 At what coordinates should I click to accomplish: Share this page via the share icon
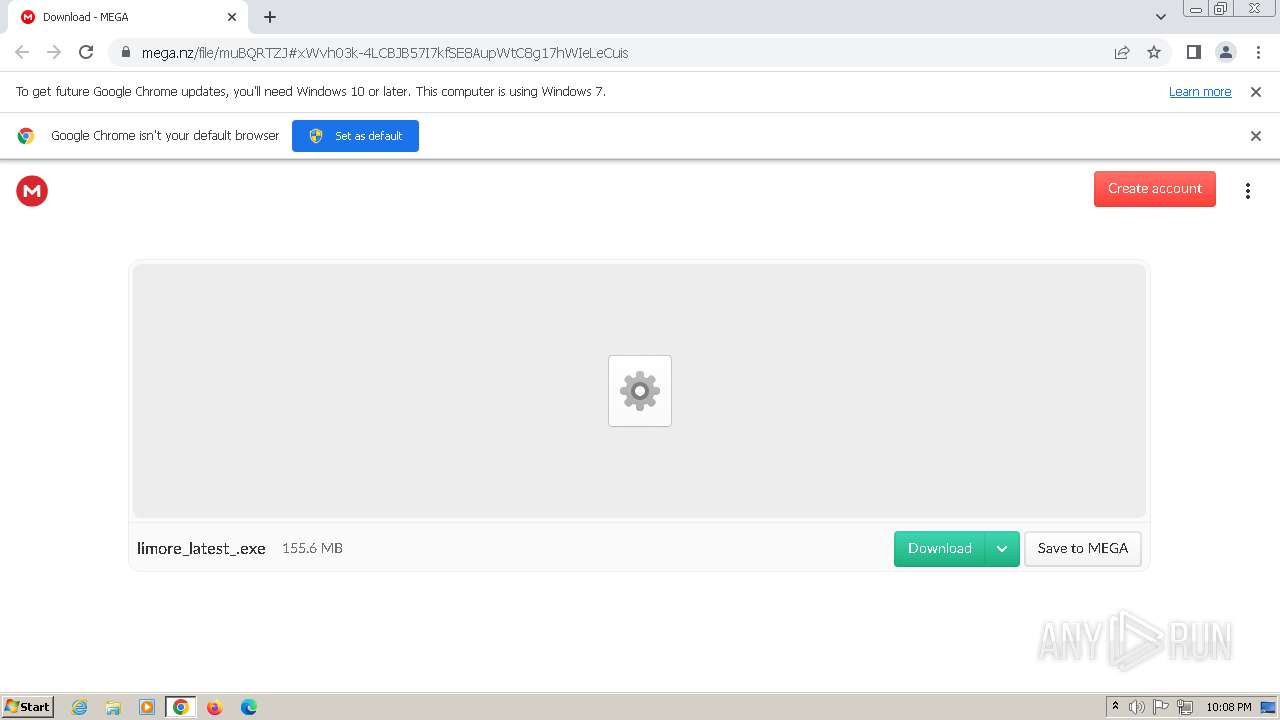coord(1122,52)
